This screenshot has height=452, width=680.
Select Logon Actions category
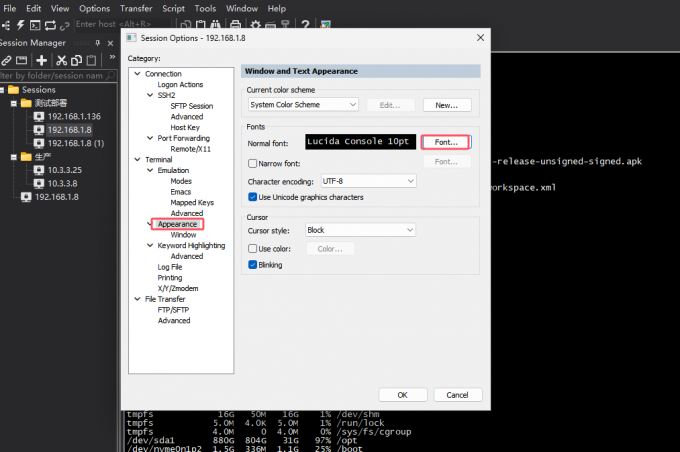(x=180, y=84)
